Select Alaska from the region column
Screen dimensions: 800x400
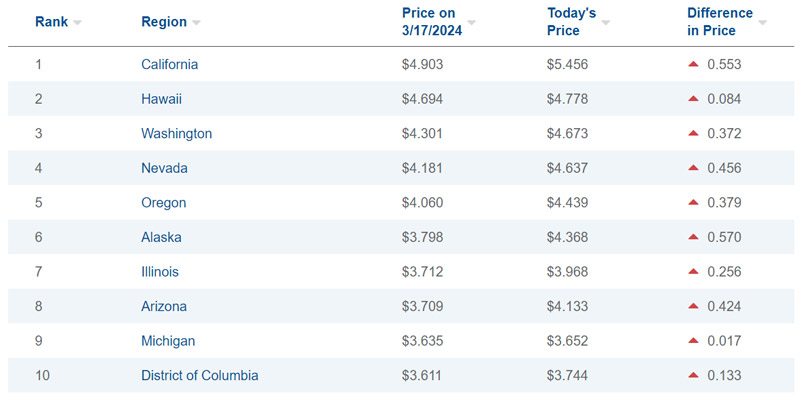[x=162, y=237]
